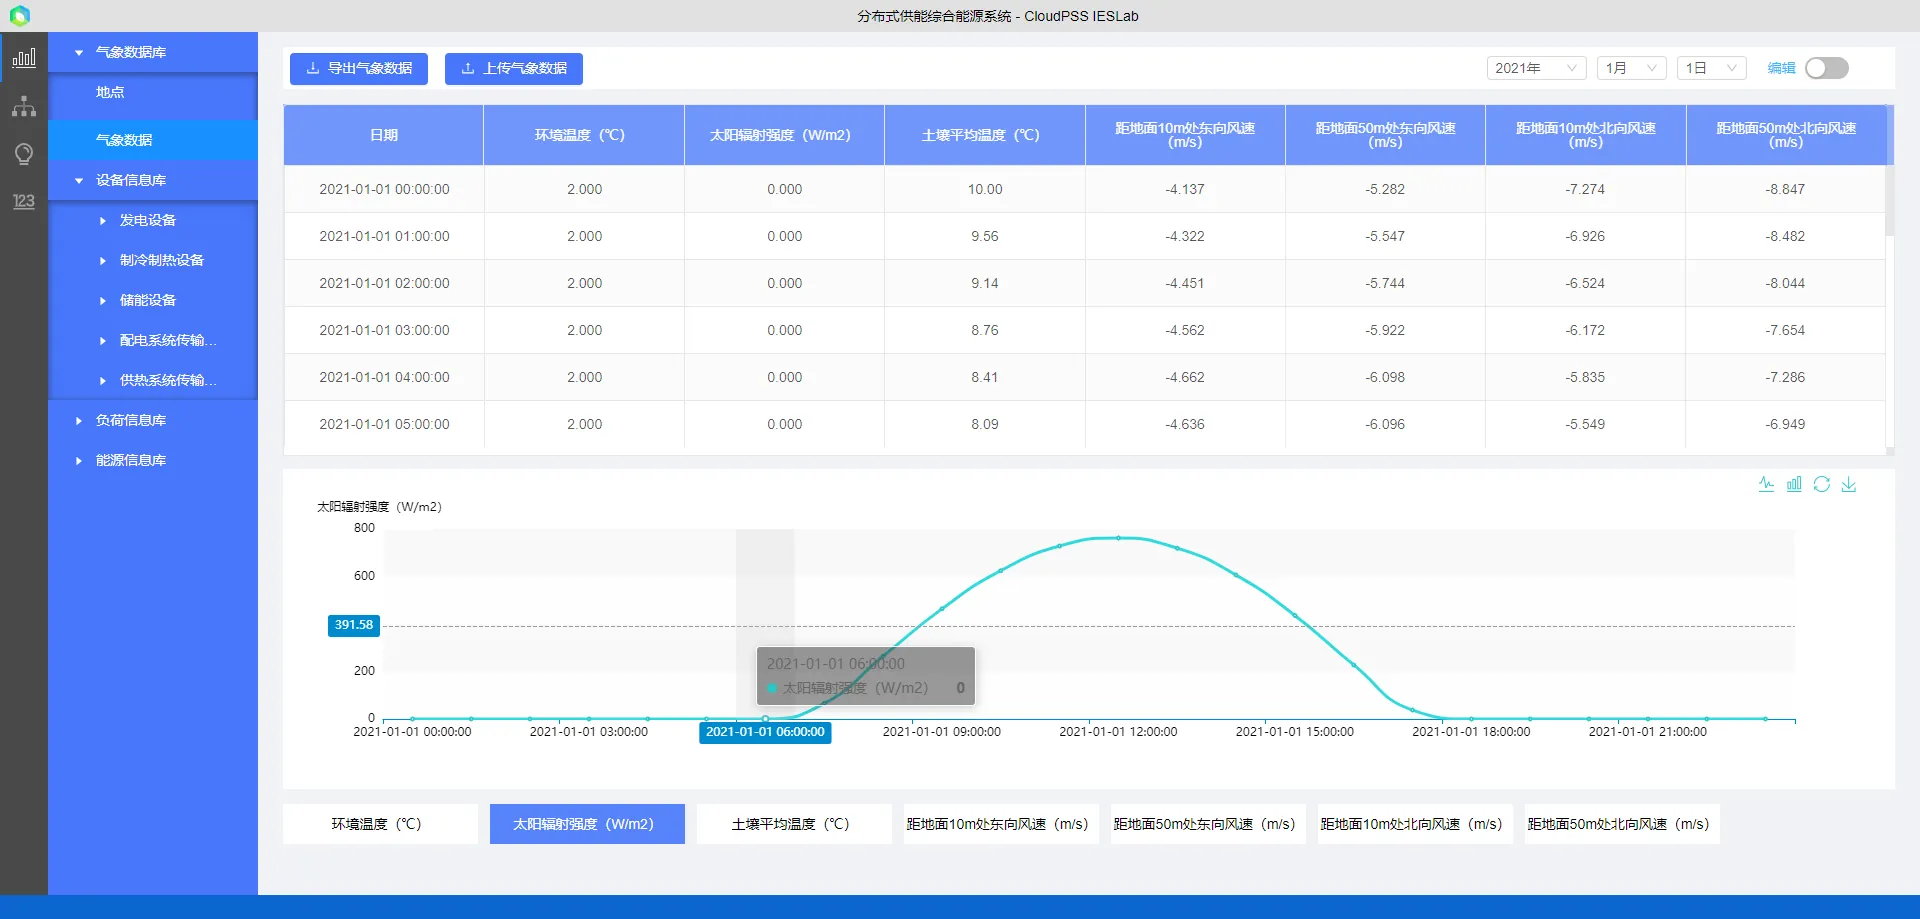Download the chart image icon

[x=1849, y=484]
